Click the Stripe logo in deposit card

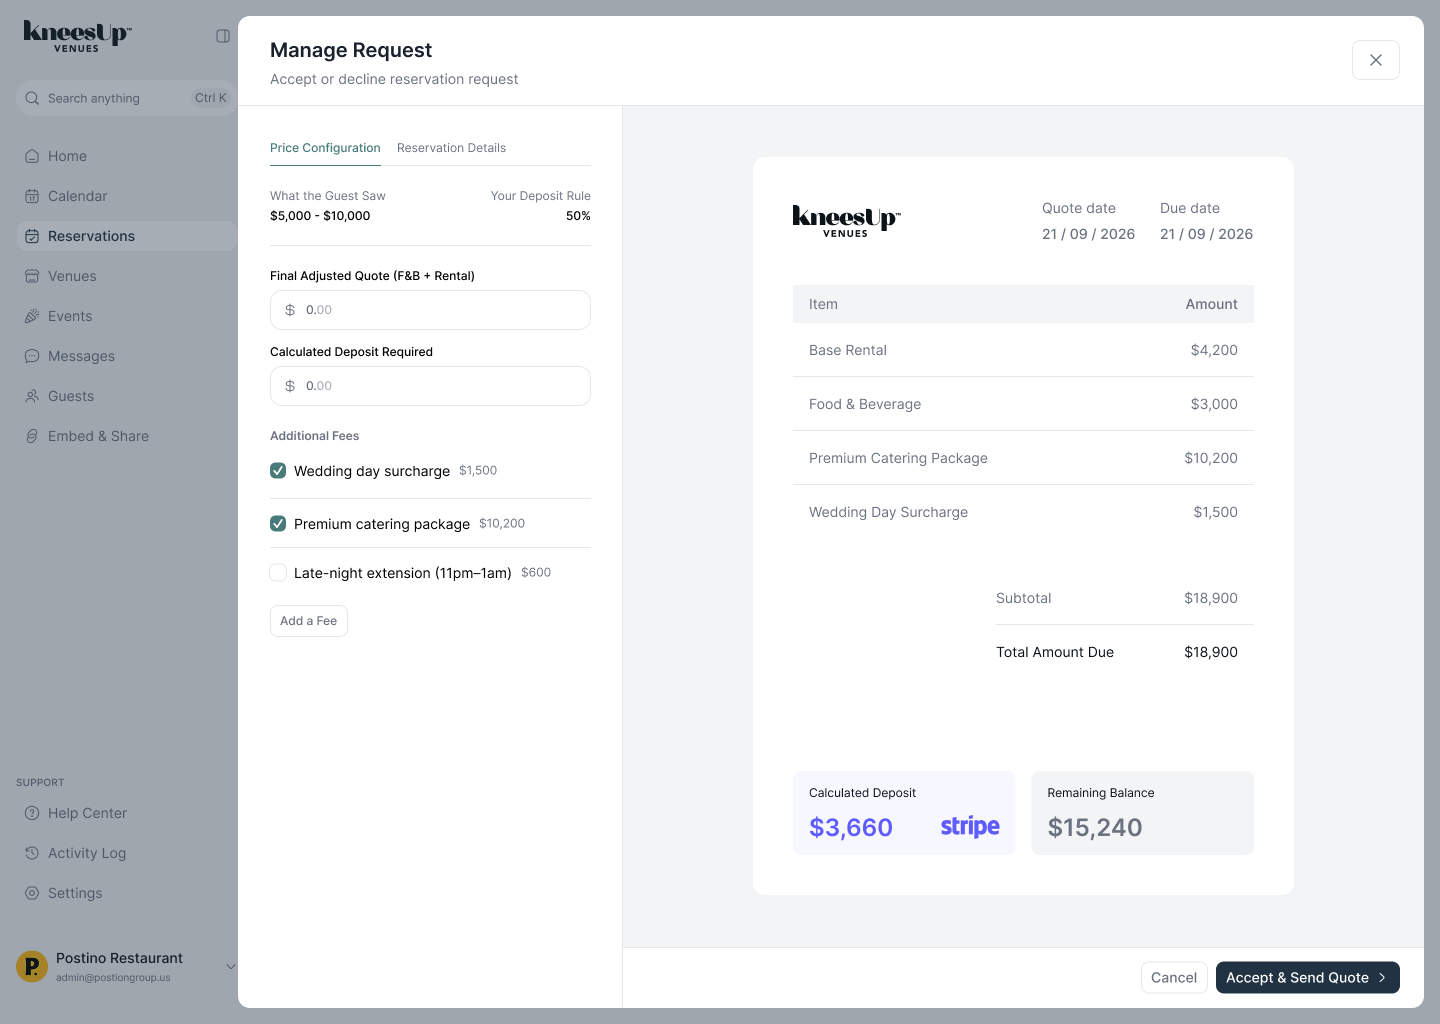tap(970, 826)
